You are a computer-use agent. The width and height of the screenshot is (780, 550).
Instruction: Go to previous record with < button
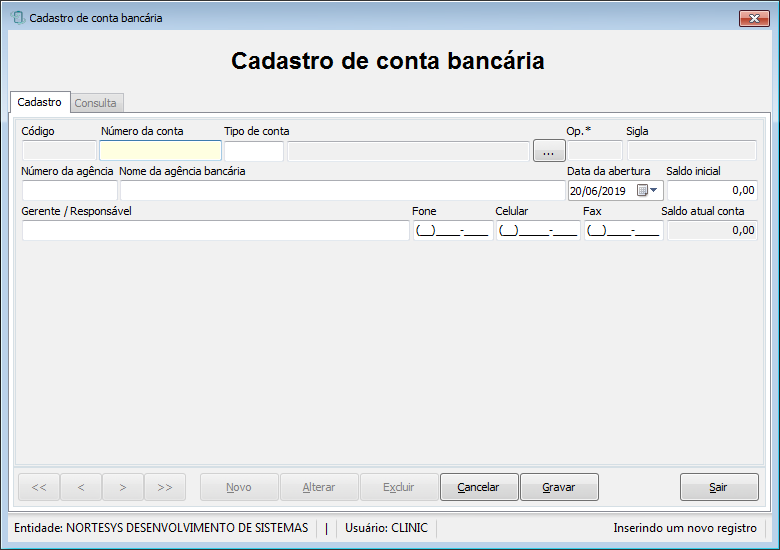pos(81,487)
